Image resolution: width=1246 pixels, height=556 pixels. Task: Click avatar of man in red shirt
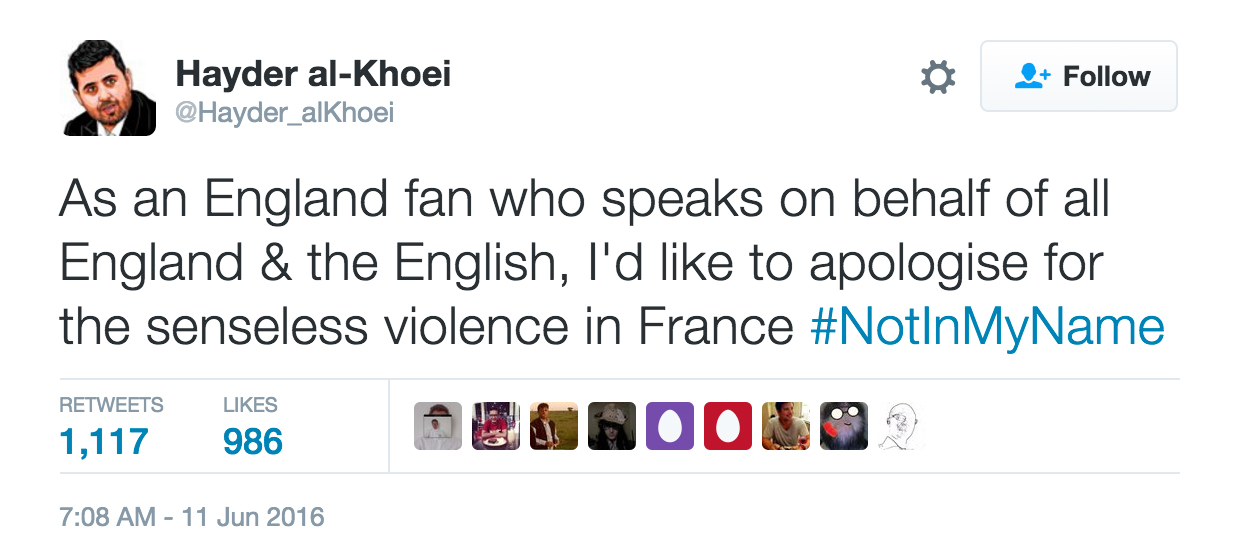coord(496,426)
